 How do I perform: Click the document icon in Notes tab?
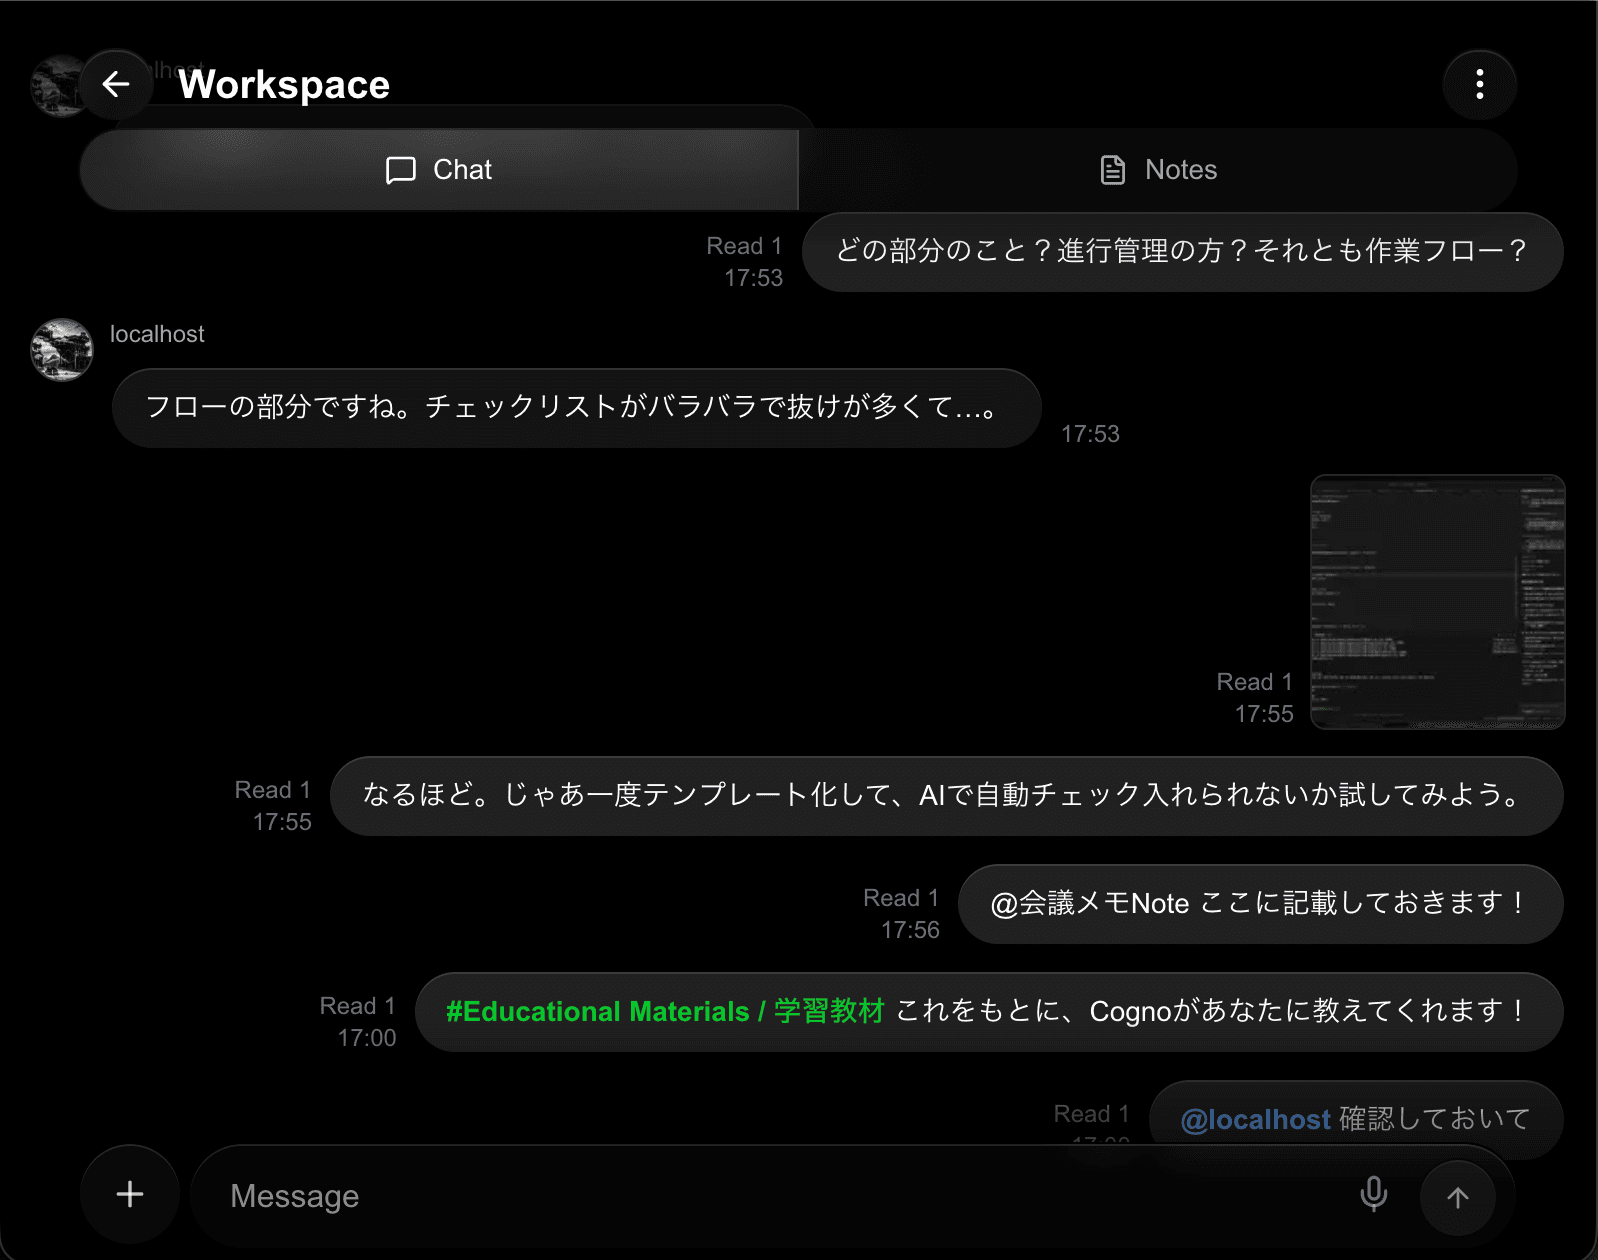click(x=1112, y=170)
